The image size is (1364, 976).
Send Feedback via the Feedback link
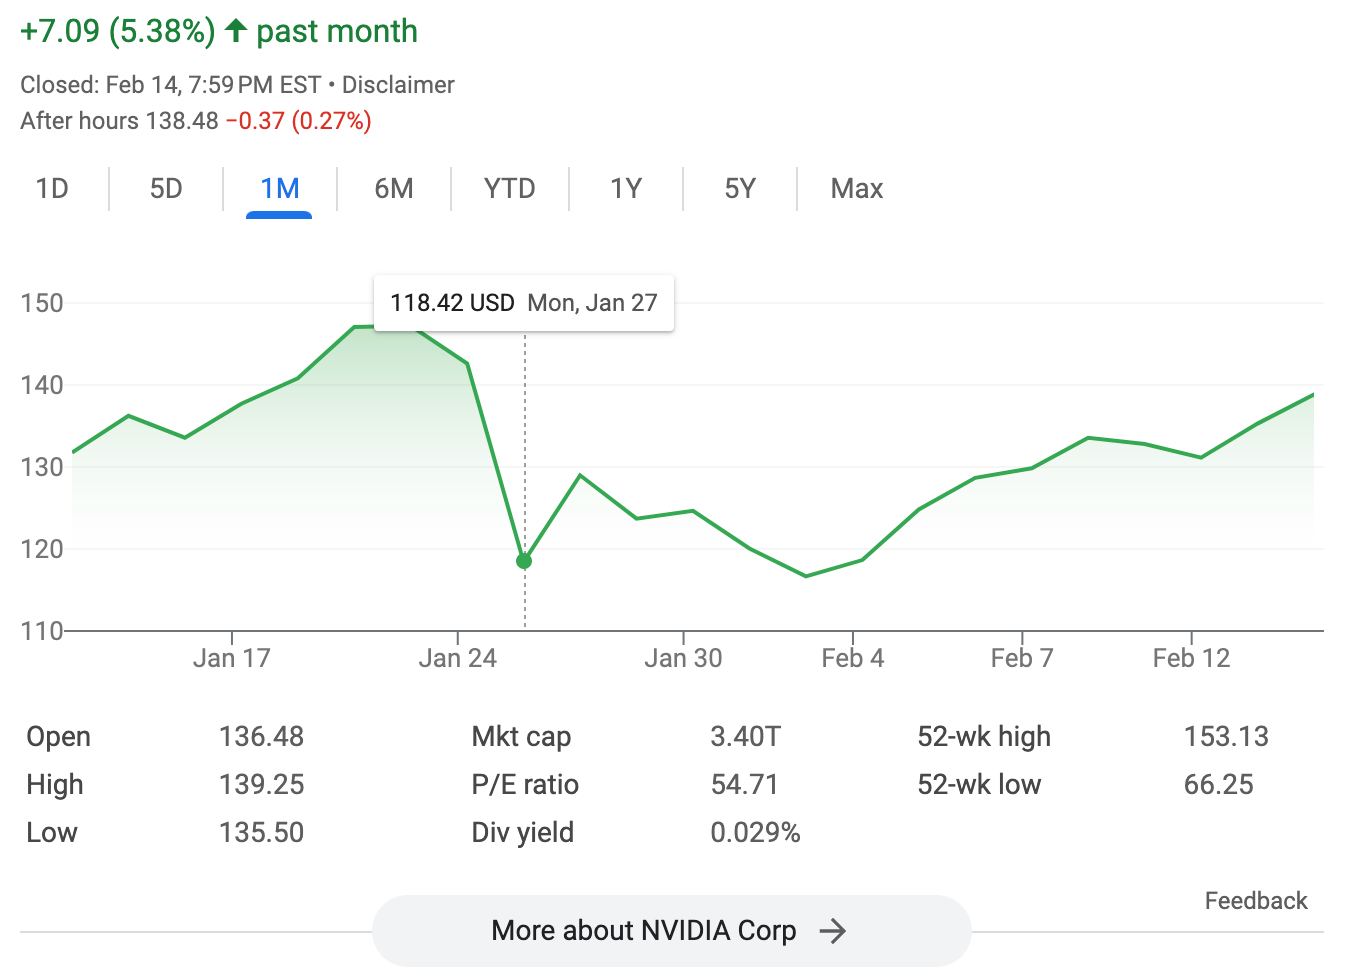tap(1256, 901)
